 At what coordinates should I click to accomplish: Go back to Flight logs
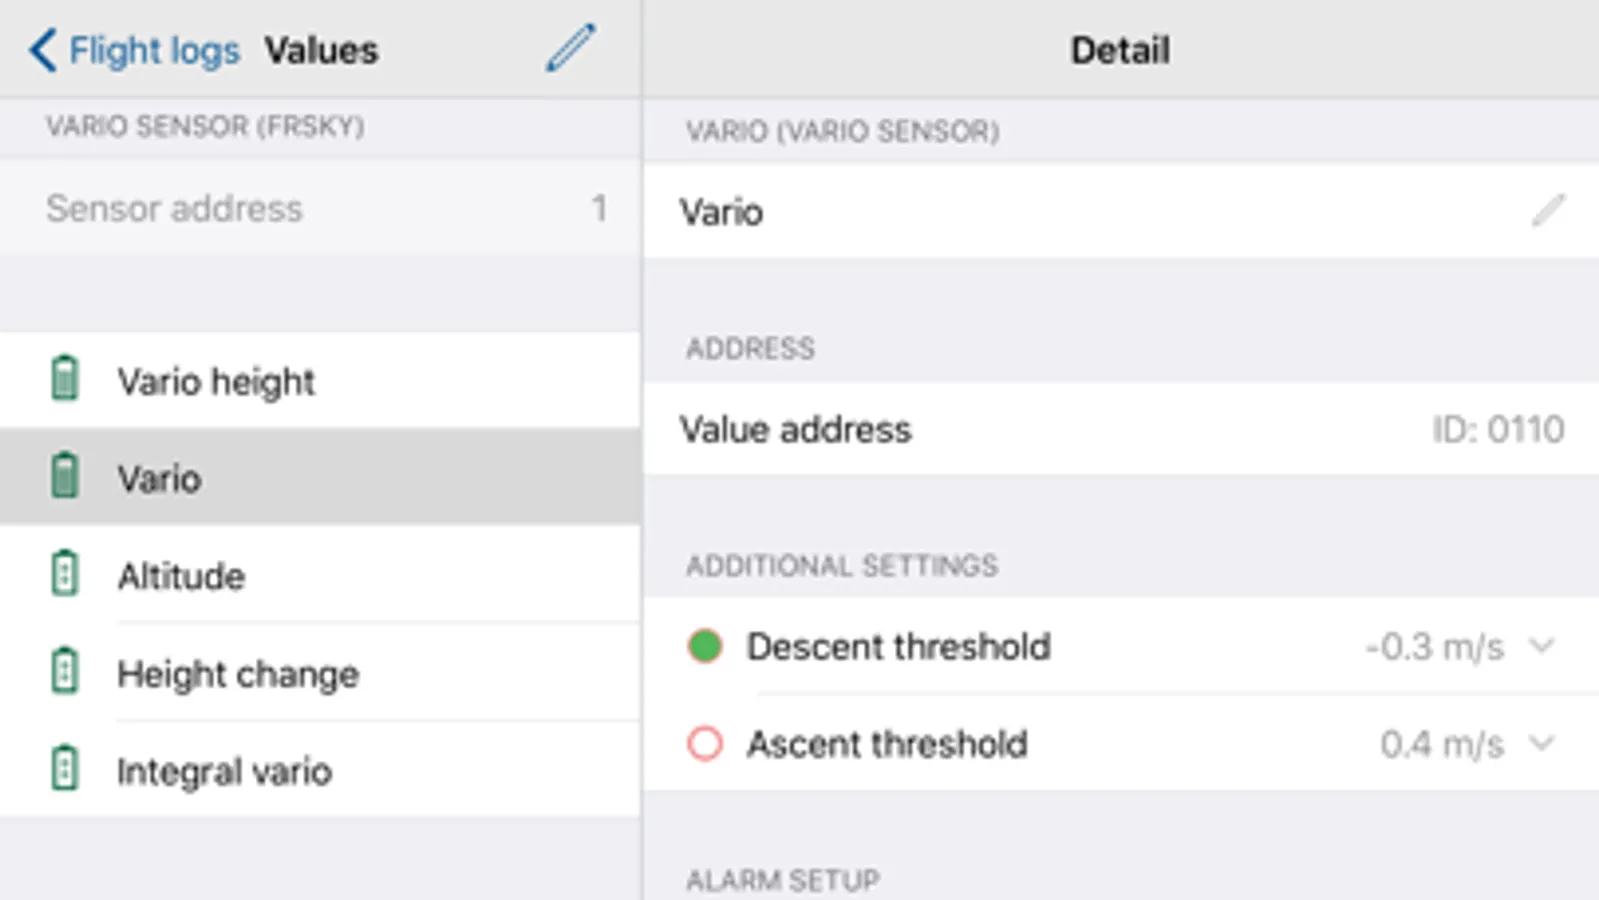pos(154,50)
